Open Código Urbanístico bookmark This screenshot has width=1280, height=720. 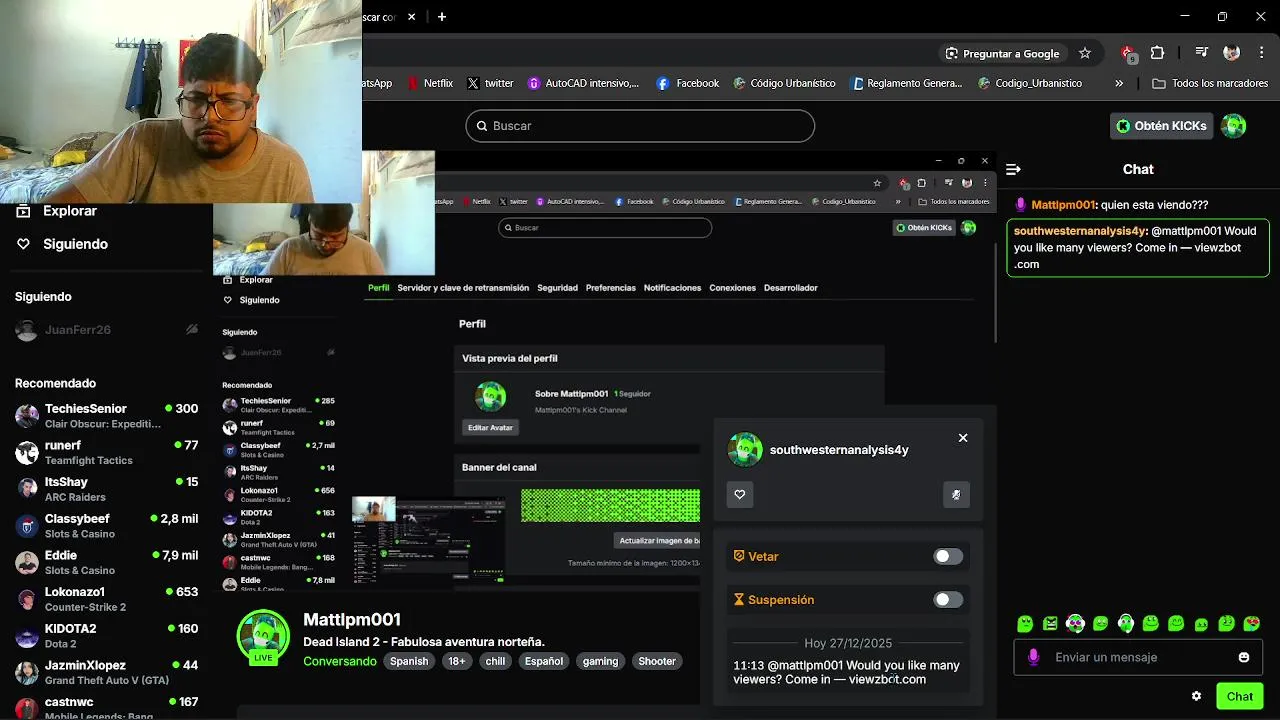[x=784, y=83]
